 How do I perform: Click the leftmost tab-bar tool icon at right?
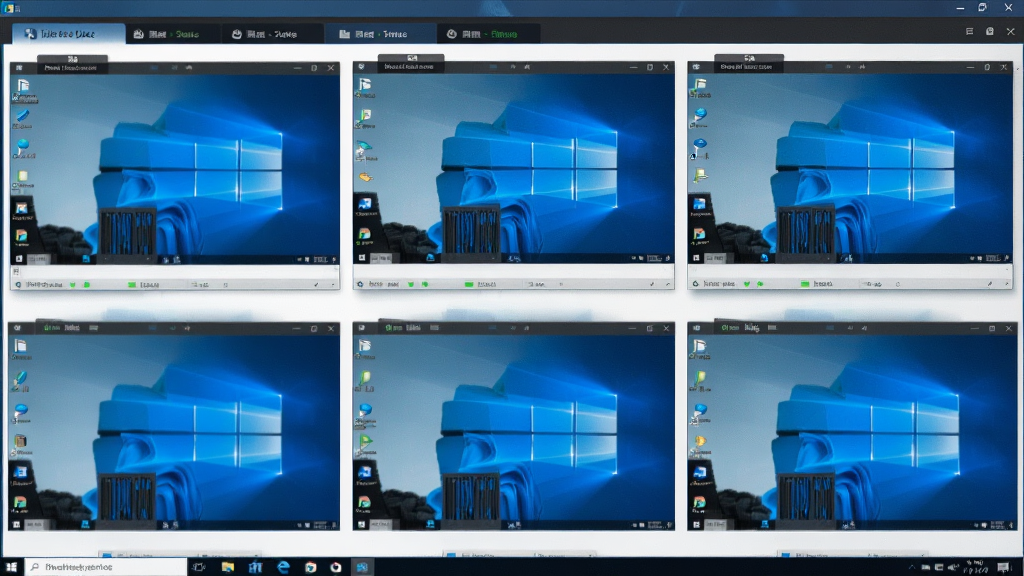(969, 31)
